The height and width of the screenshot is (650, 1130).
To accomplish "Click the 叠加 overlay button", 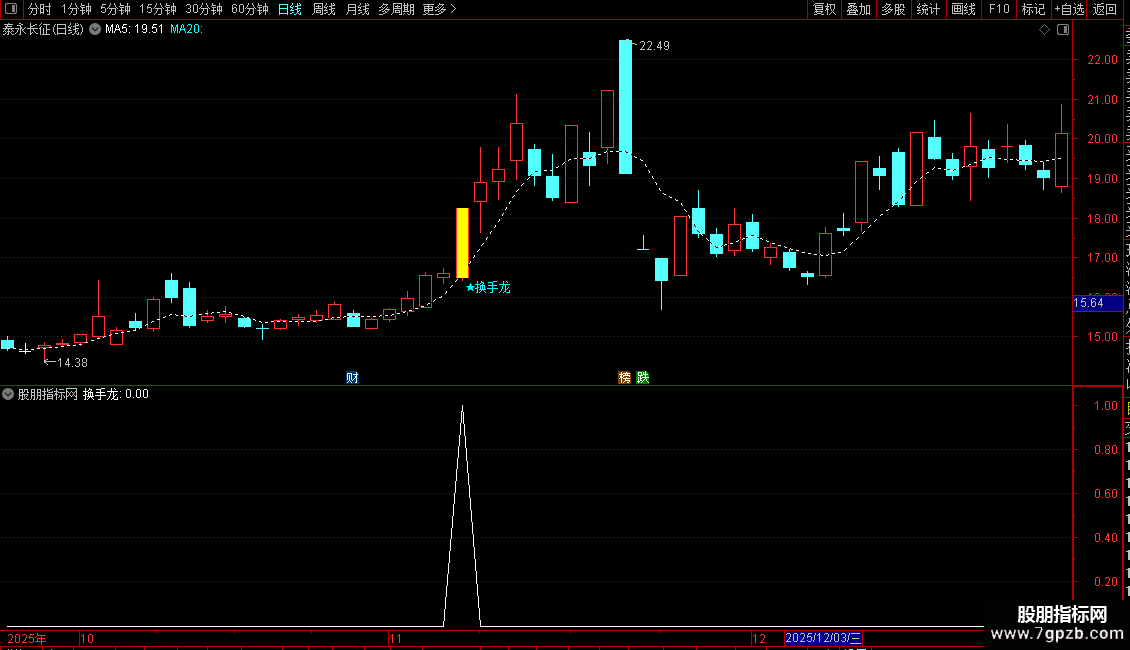I will tap(858, 9).
